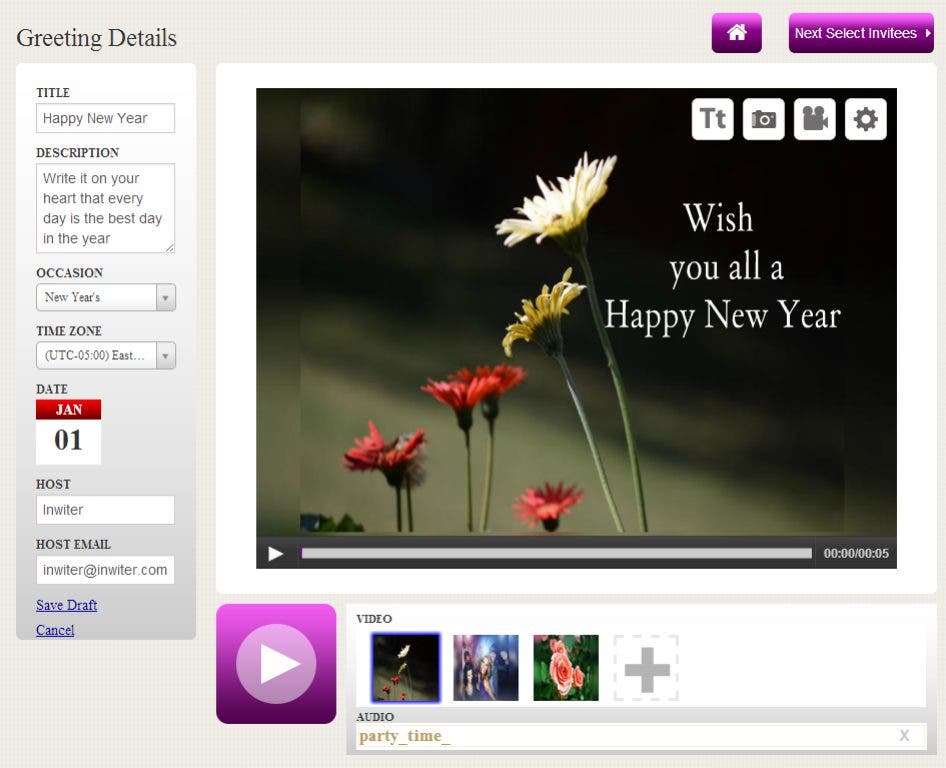Image resolution: width=946 pixels, height=768 pixels.
Task: Click the home icon button
Action: 736,33
